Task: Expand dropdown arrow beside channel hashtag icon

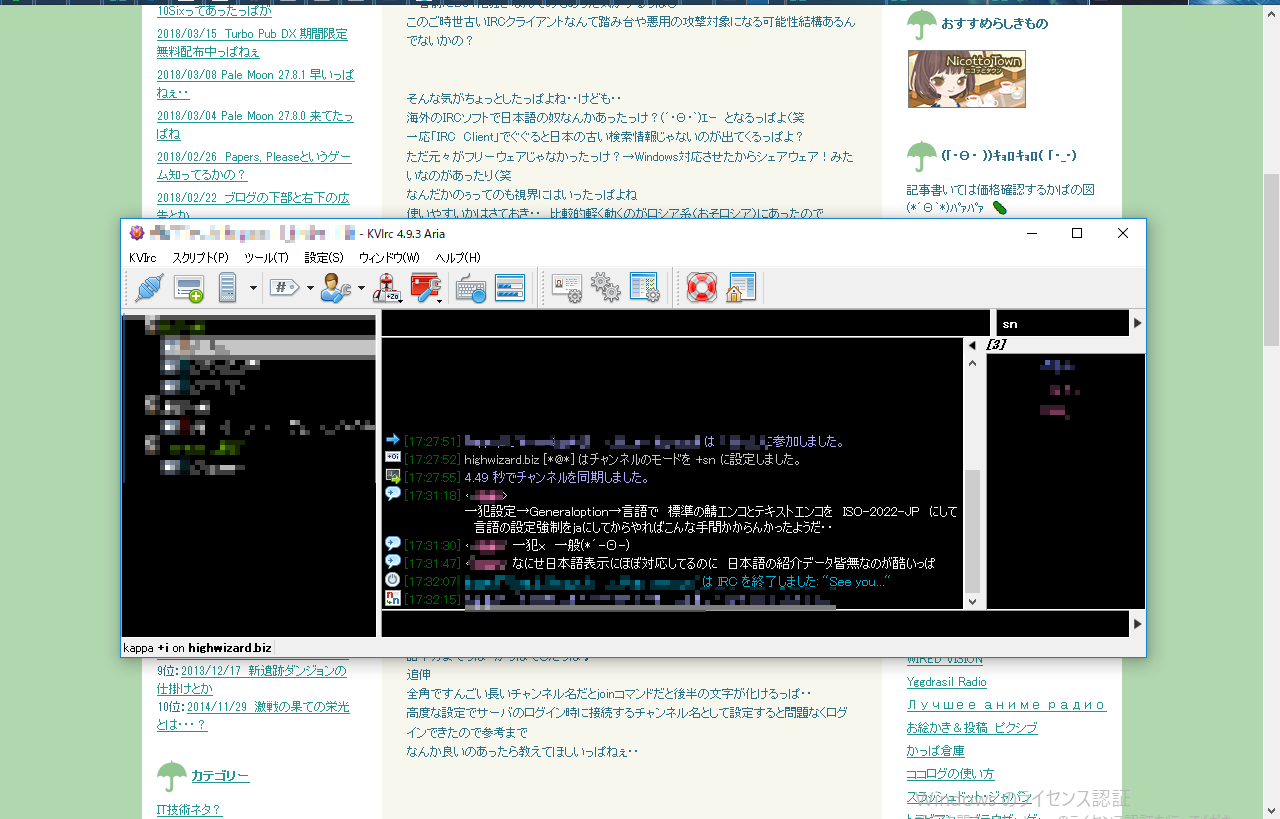Action: 310,288
